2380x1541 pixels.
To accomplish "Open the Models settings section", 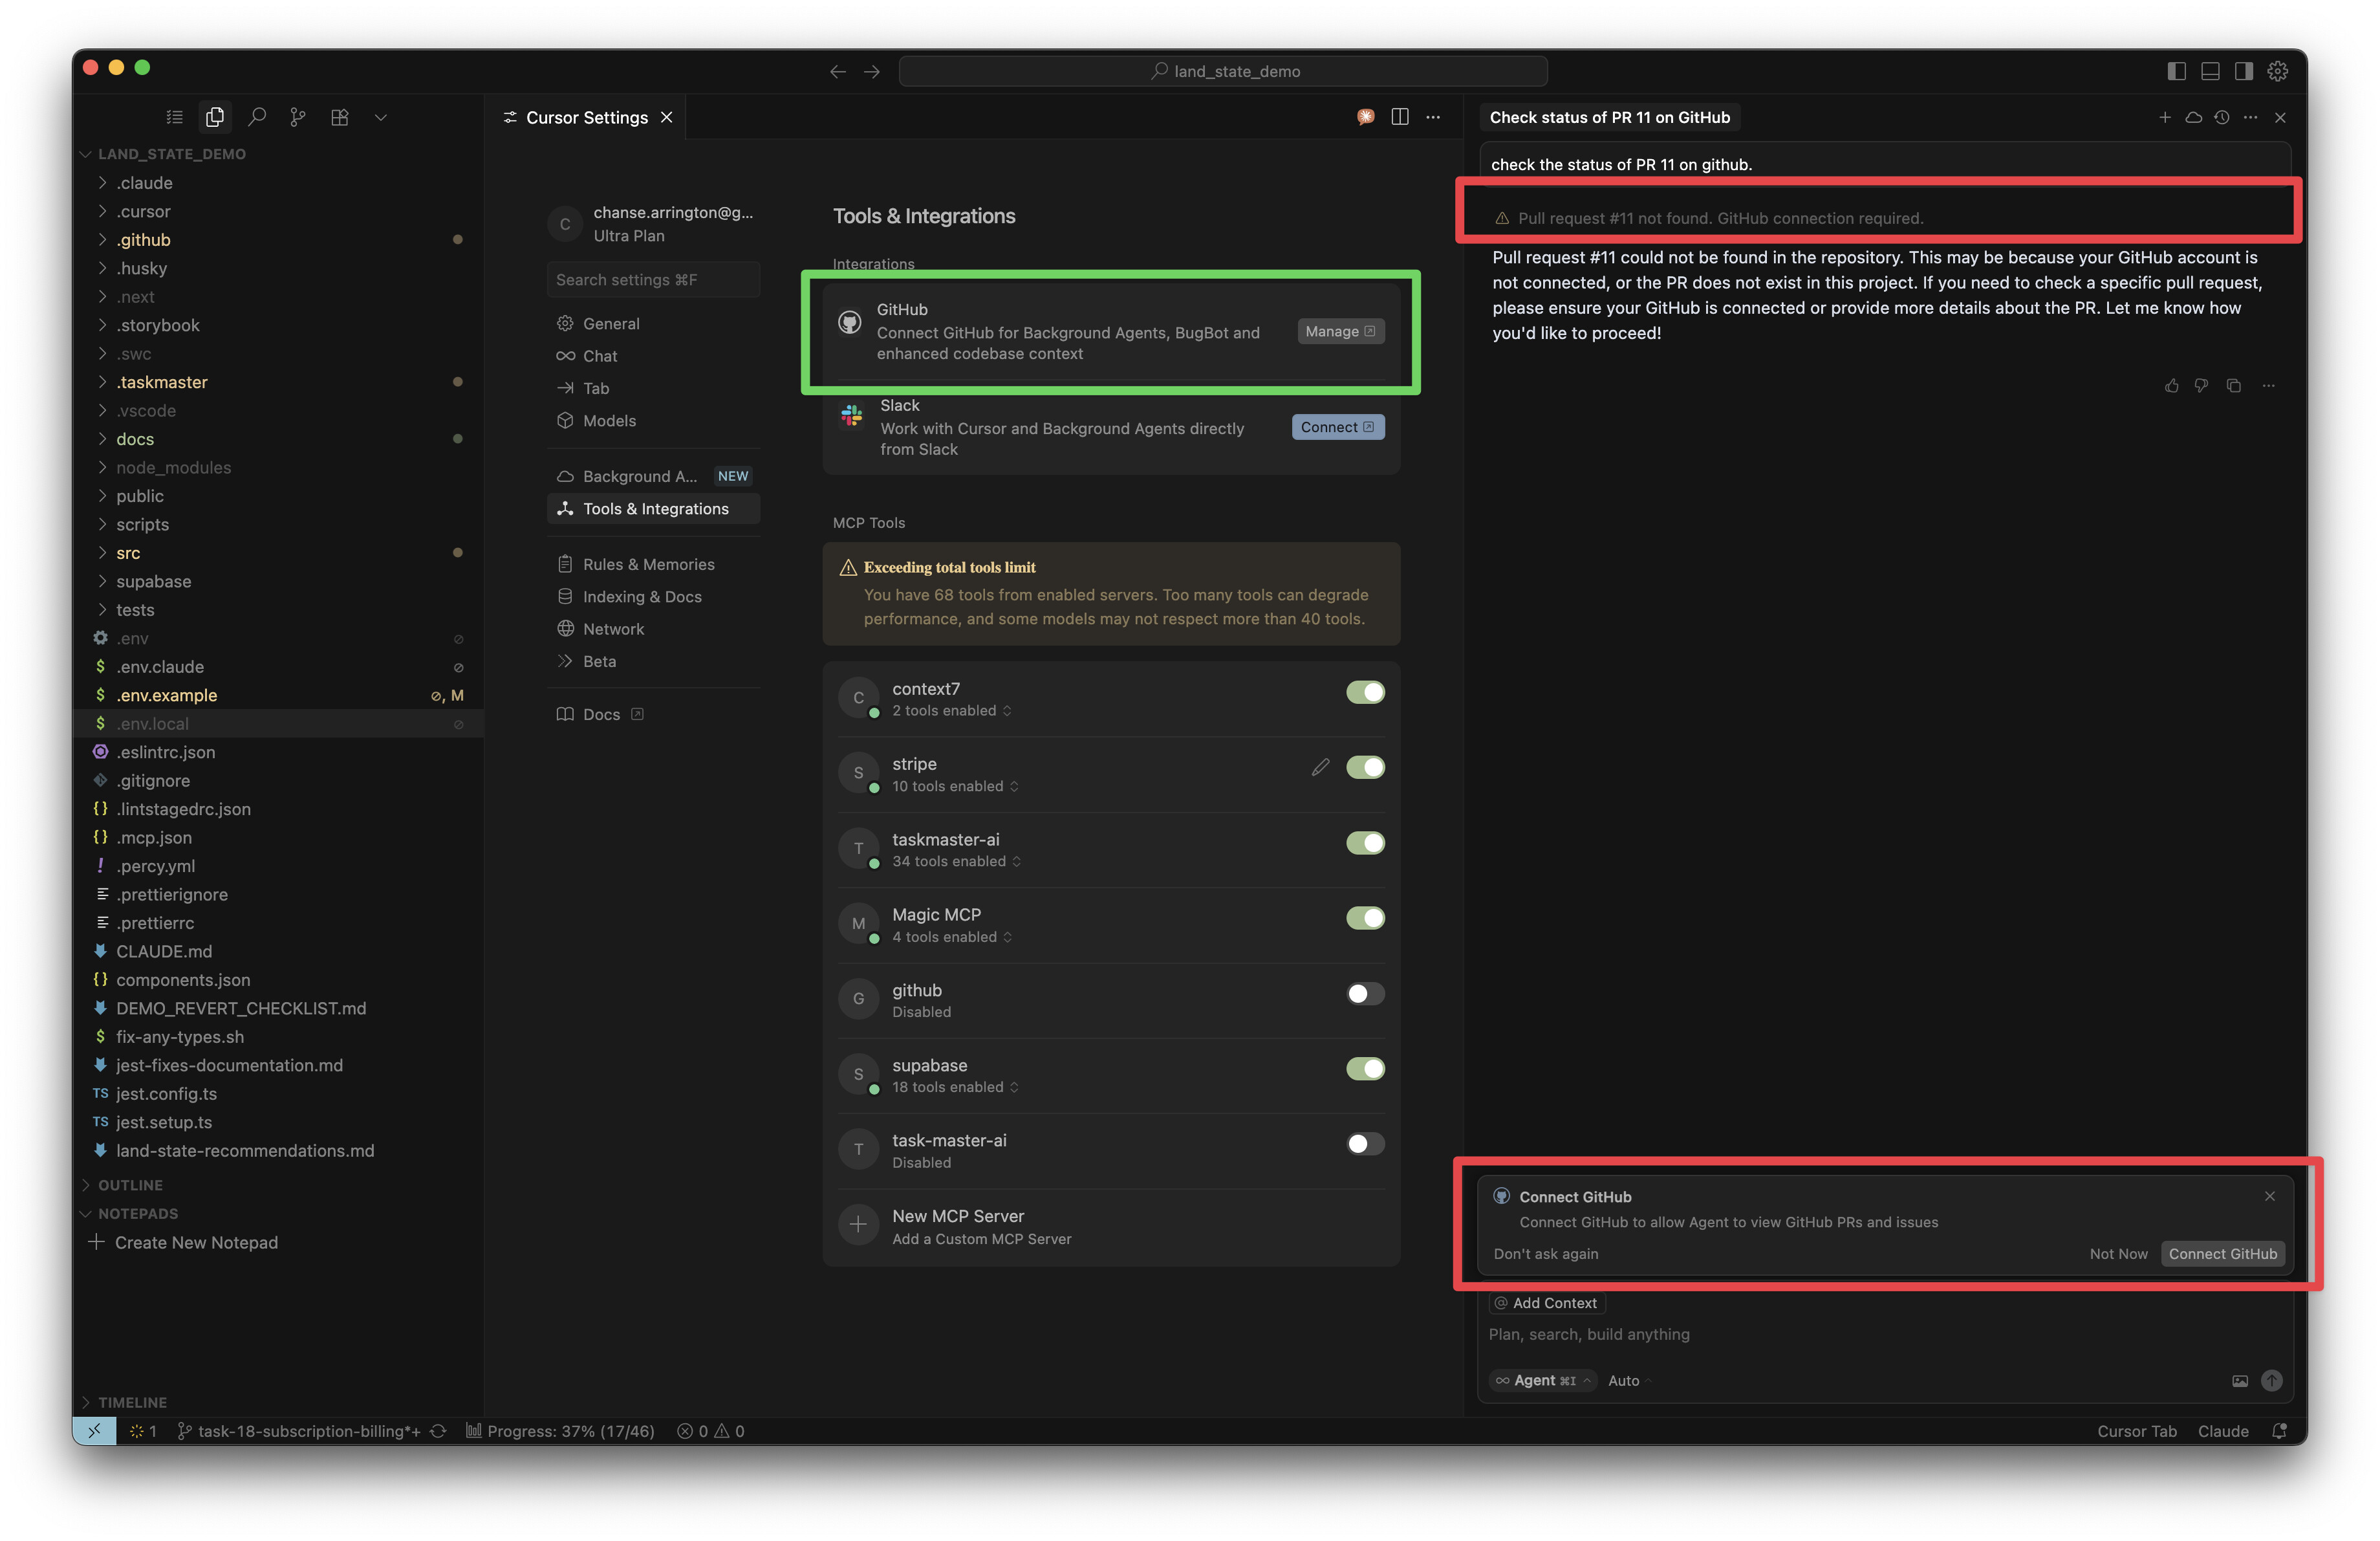I will coord(653,421).
